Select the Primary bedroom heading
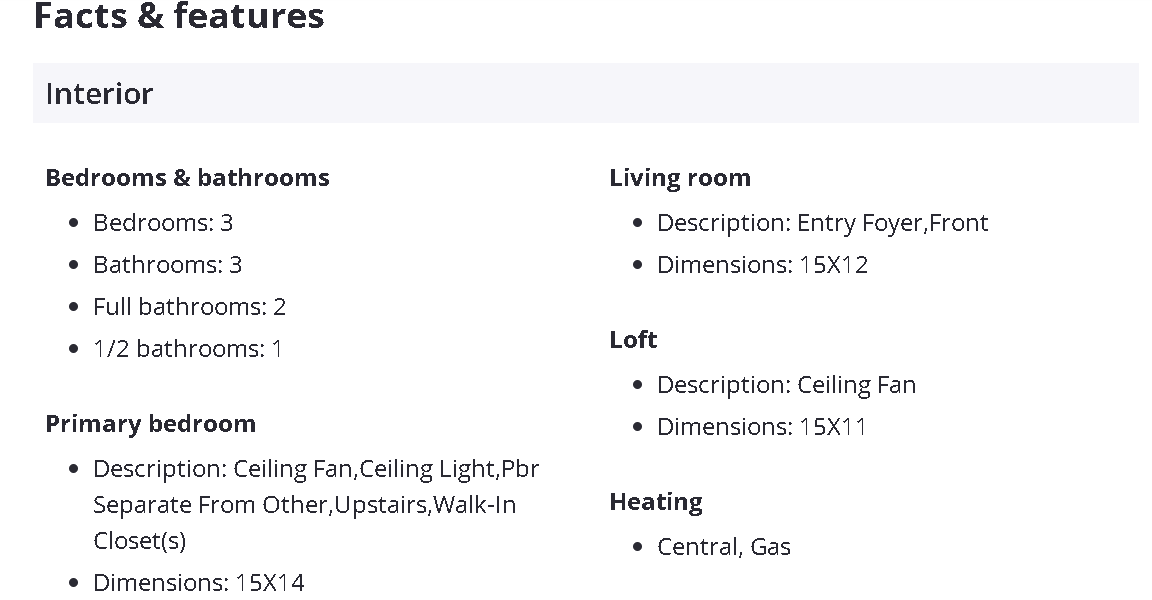The height and width of the screenshot is (600, 1152). pyautogui.click(x=151, y=424)
